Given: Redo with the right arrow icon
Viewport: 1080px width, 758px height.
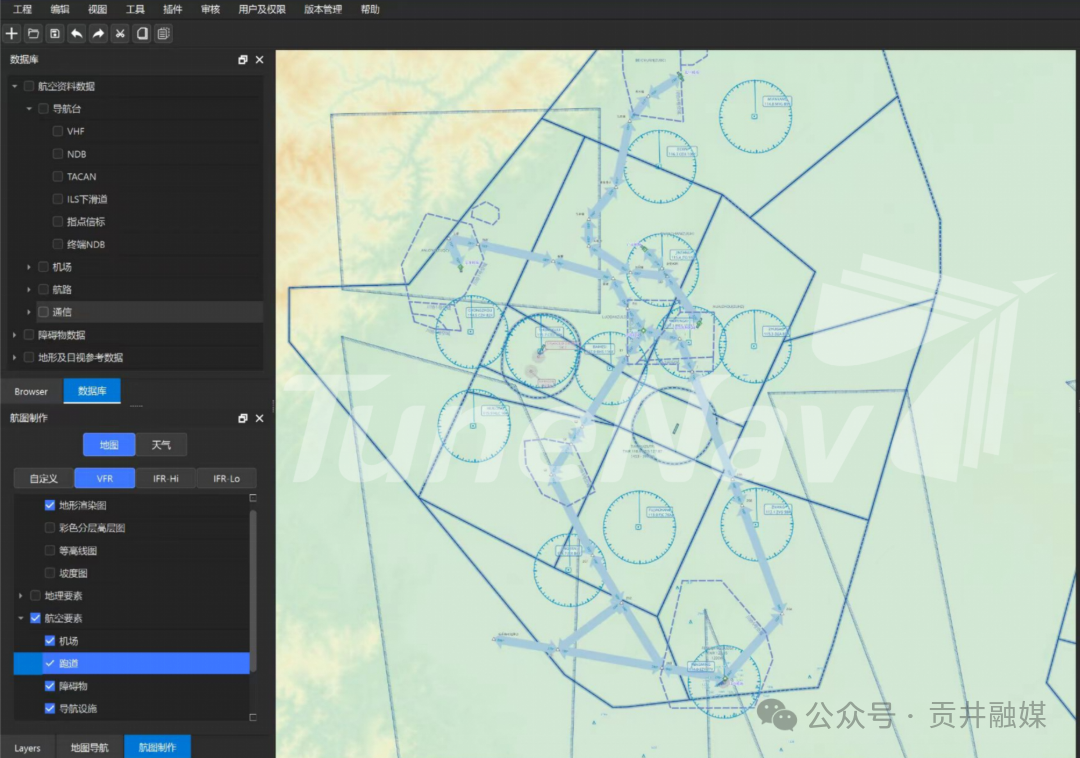Looking at the screenshot, I should [x=98, y=33].
